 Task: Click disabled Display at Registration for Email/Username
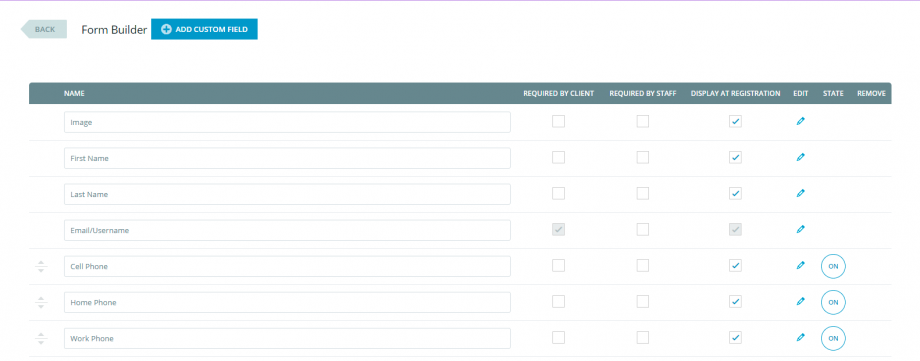(x=735, y=230)
